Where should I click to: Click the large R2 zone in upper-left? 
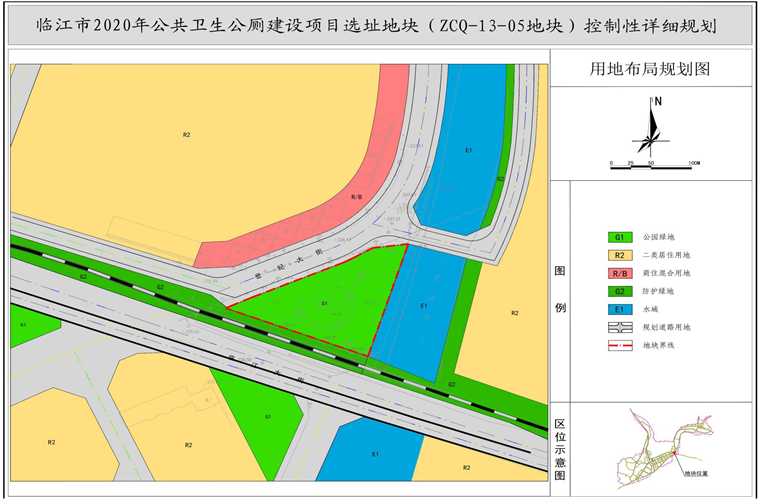(186, 134)
